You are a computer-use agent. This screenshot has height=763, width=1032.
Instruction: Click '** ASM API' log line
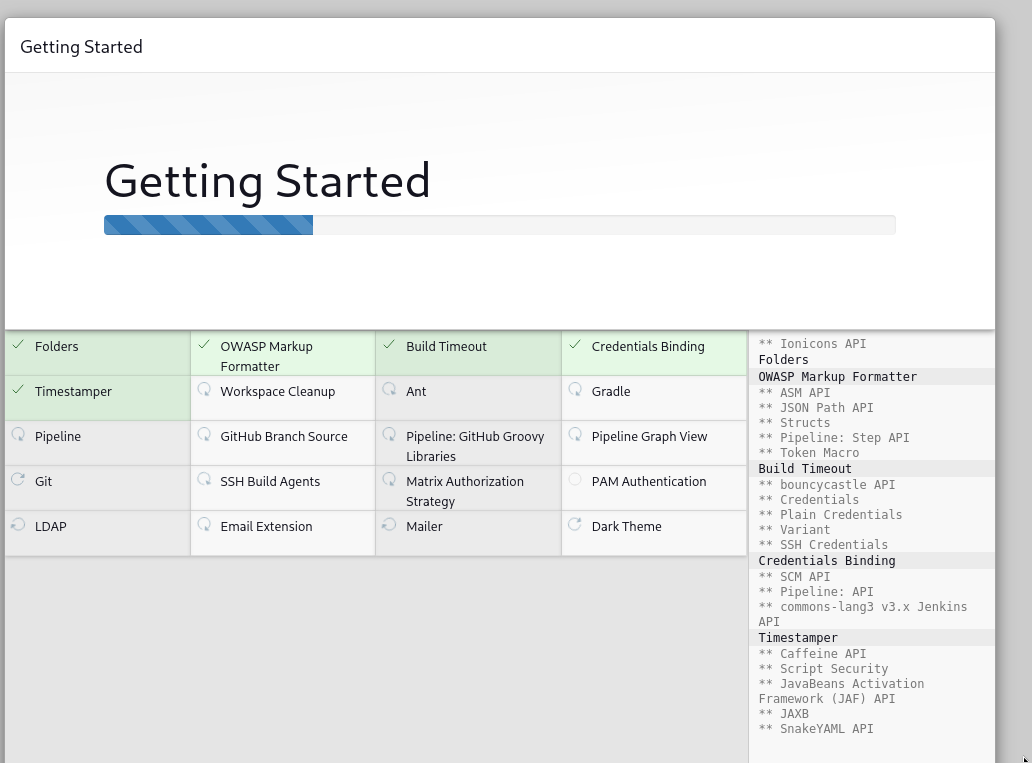(x=794, y=392)
